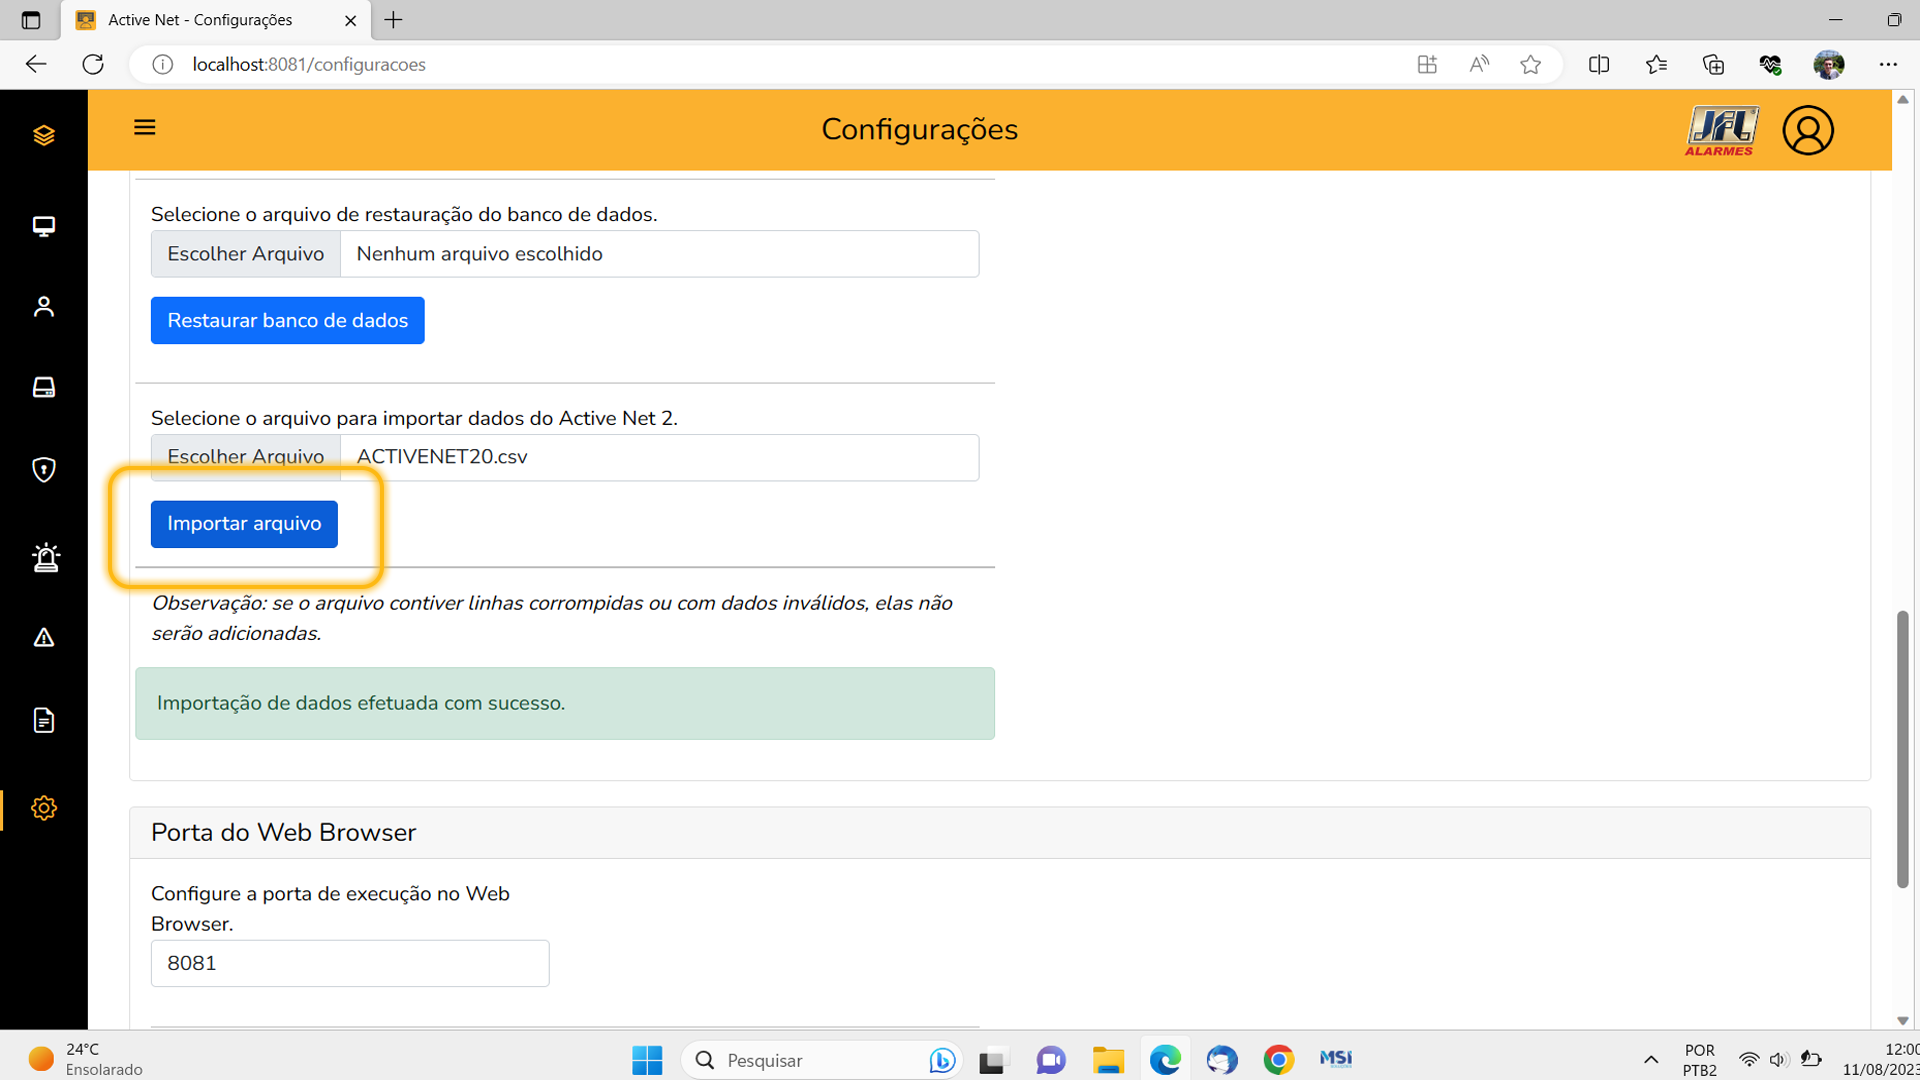The image size is (1920, 1080).
Task: Click the Porta do Web Browser heading
Action: pos(284,832)
